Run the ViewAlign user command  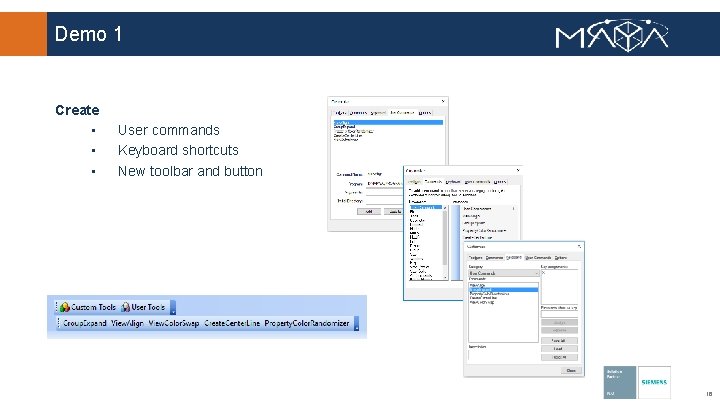127,323
